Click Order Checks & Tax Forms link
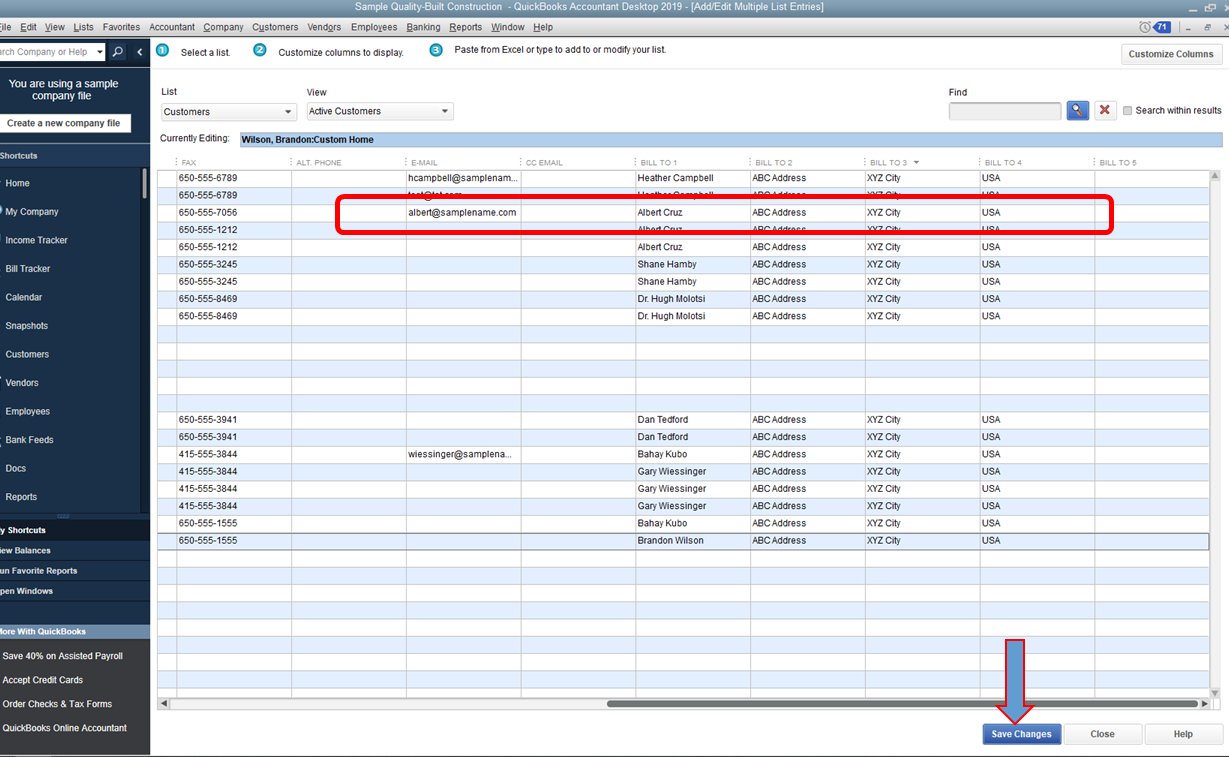 pos(57,704)
